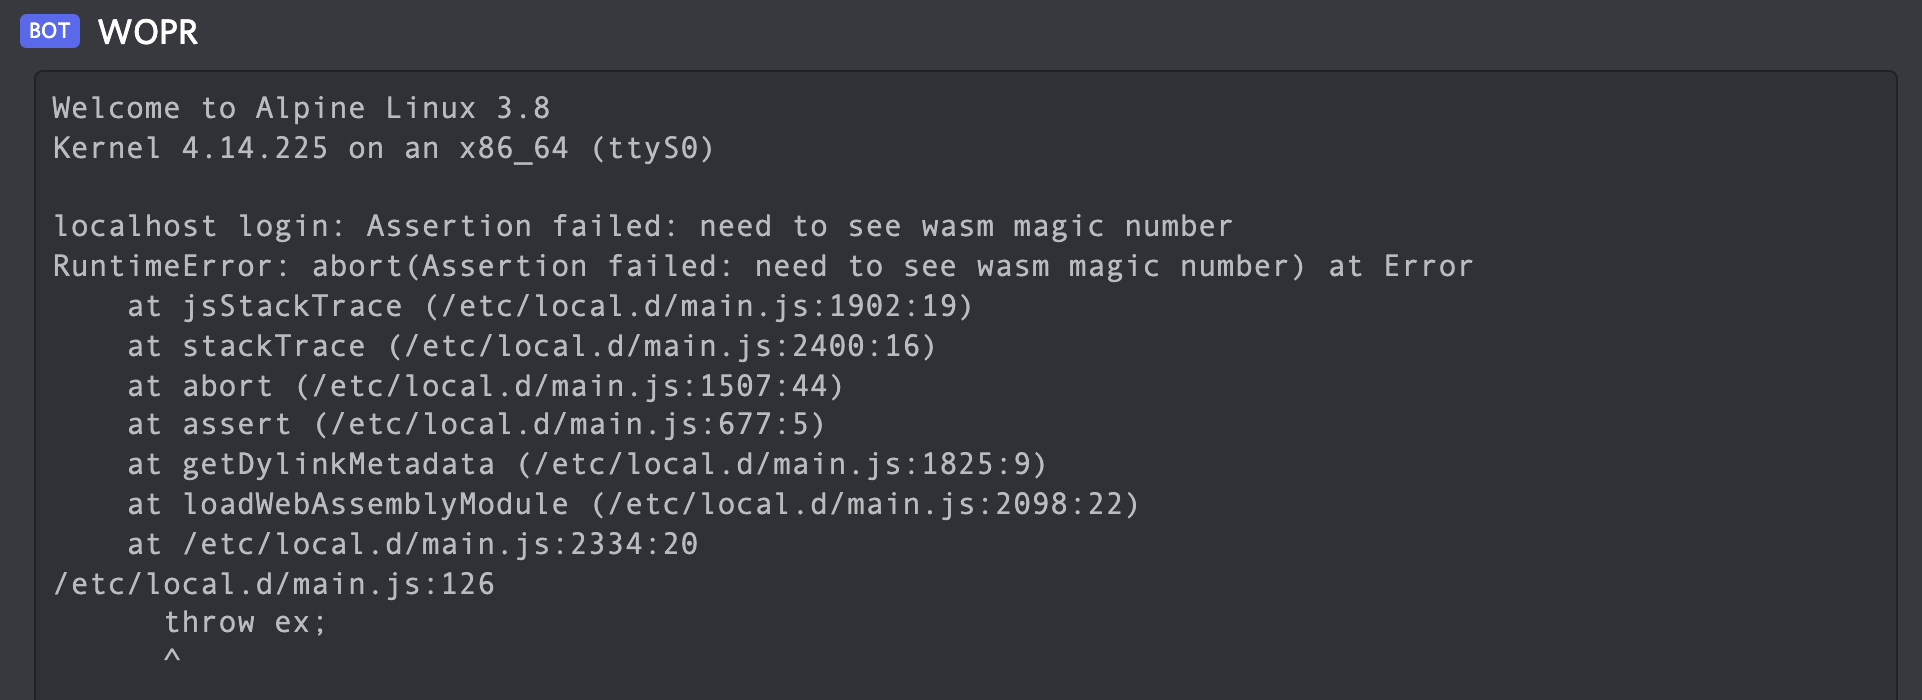Click the main.js:2334:20 anonymous frame
The image size is (1922, 700).
[x=412, y=544]
